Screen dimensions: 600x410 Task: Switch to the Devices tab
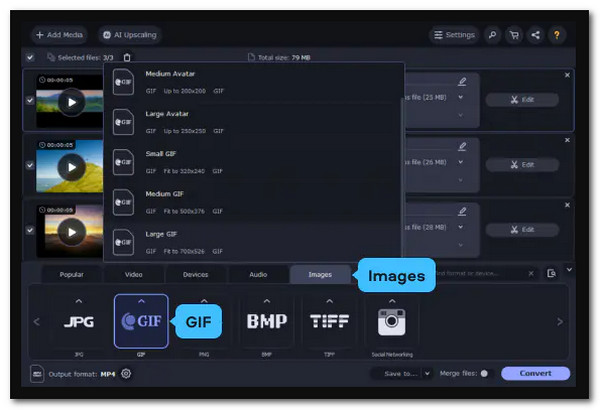pos(196,274)
